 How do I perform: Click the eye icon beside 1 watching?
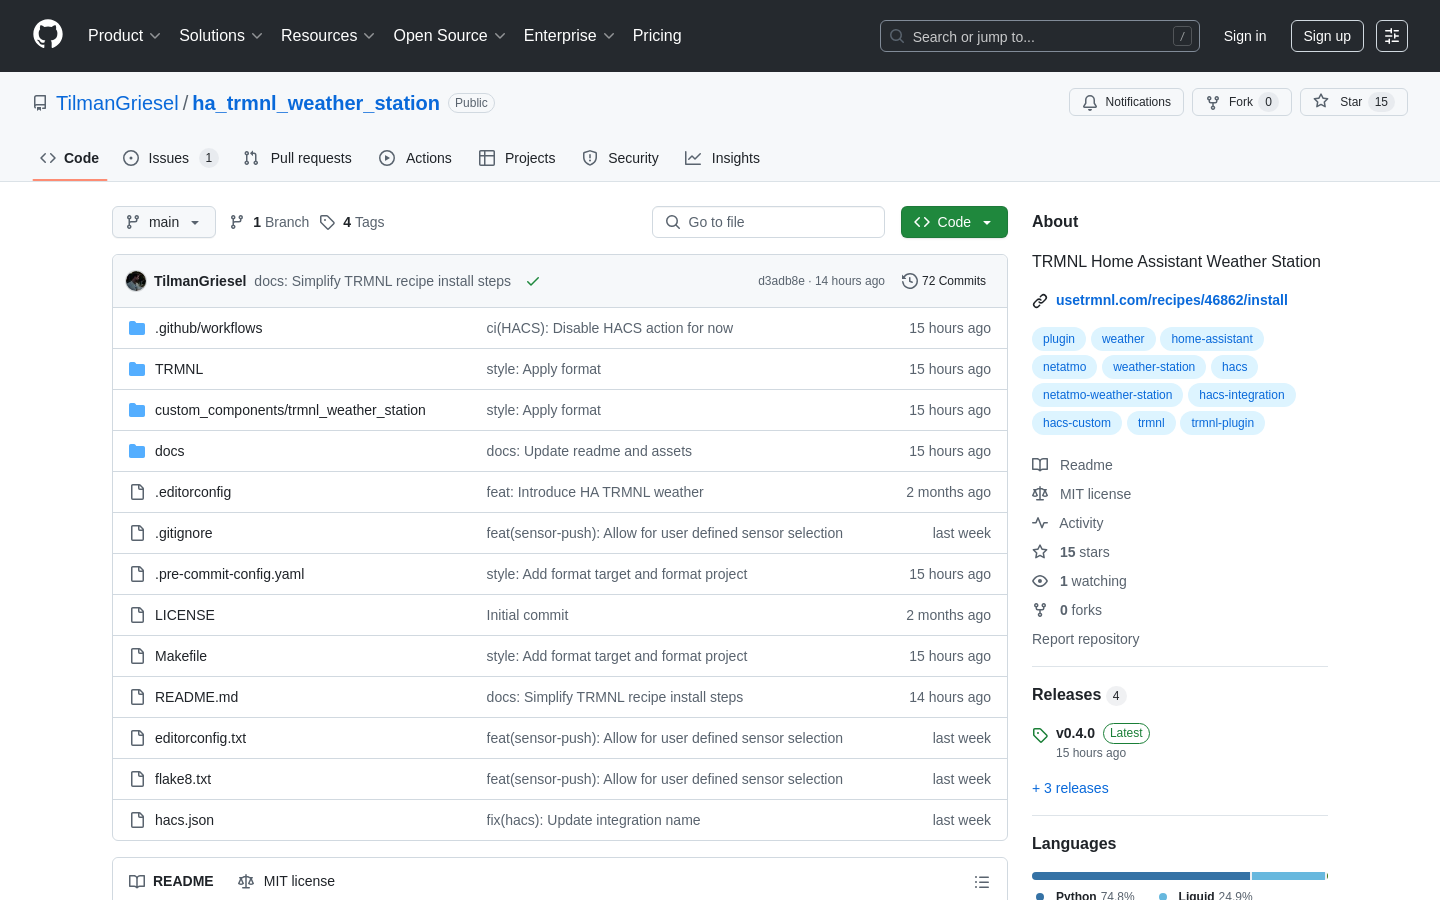click(1040, 581)
